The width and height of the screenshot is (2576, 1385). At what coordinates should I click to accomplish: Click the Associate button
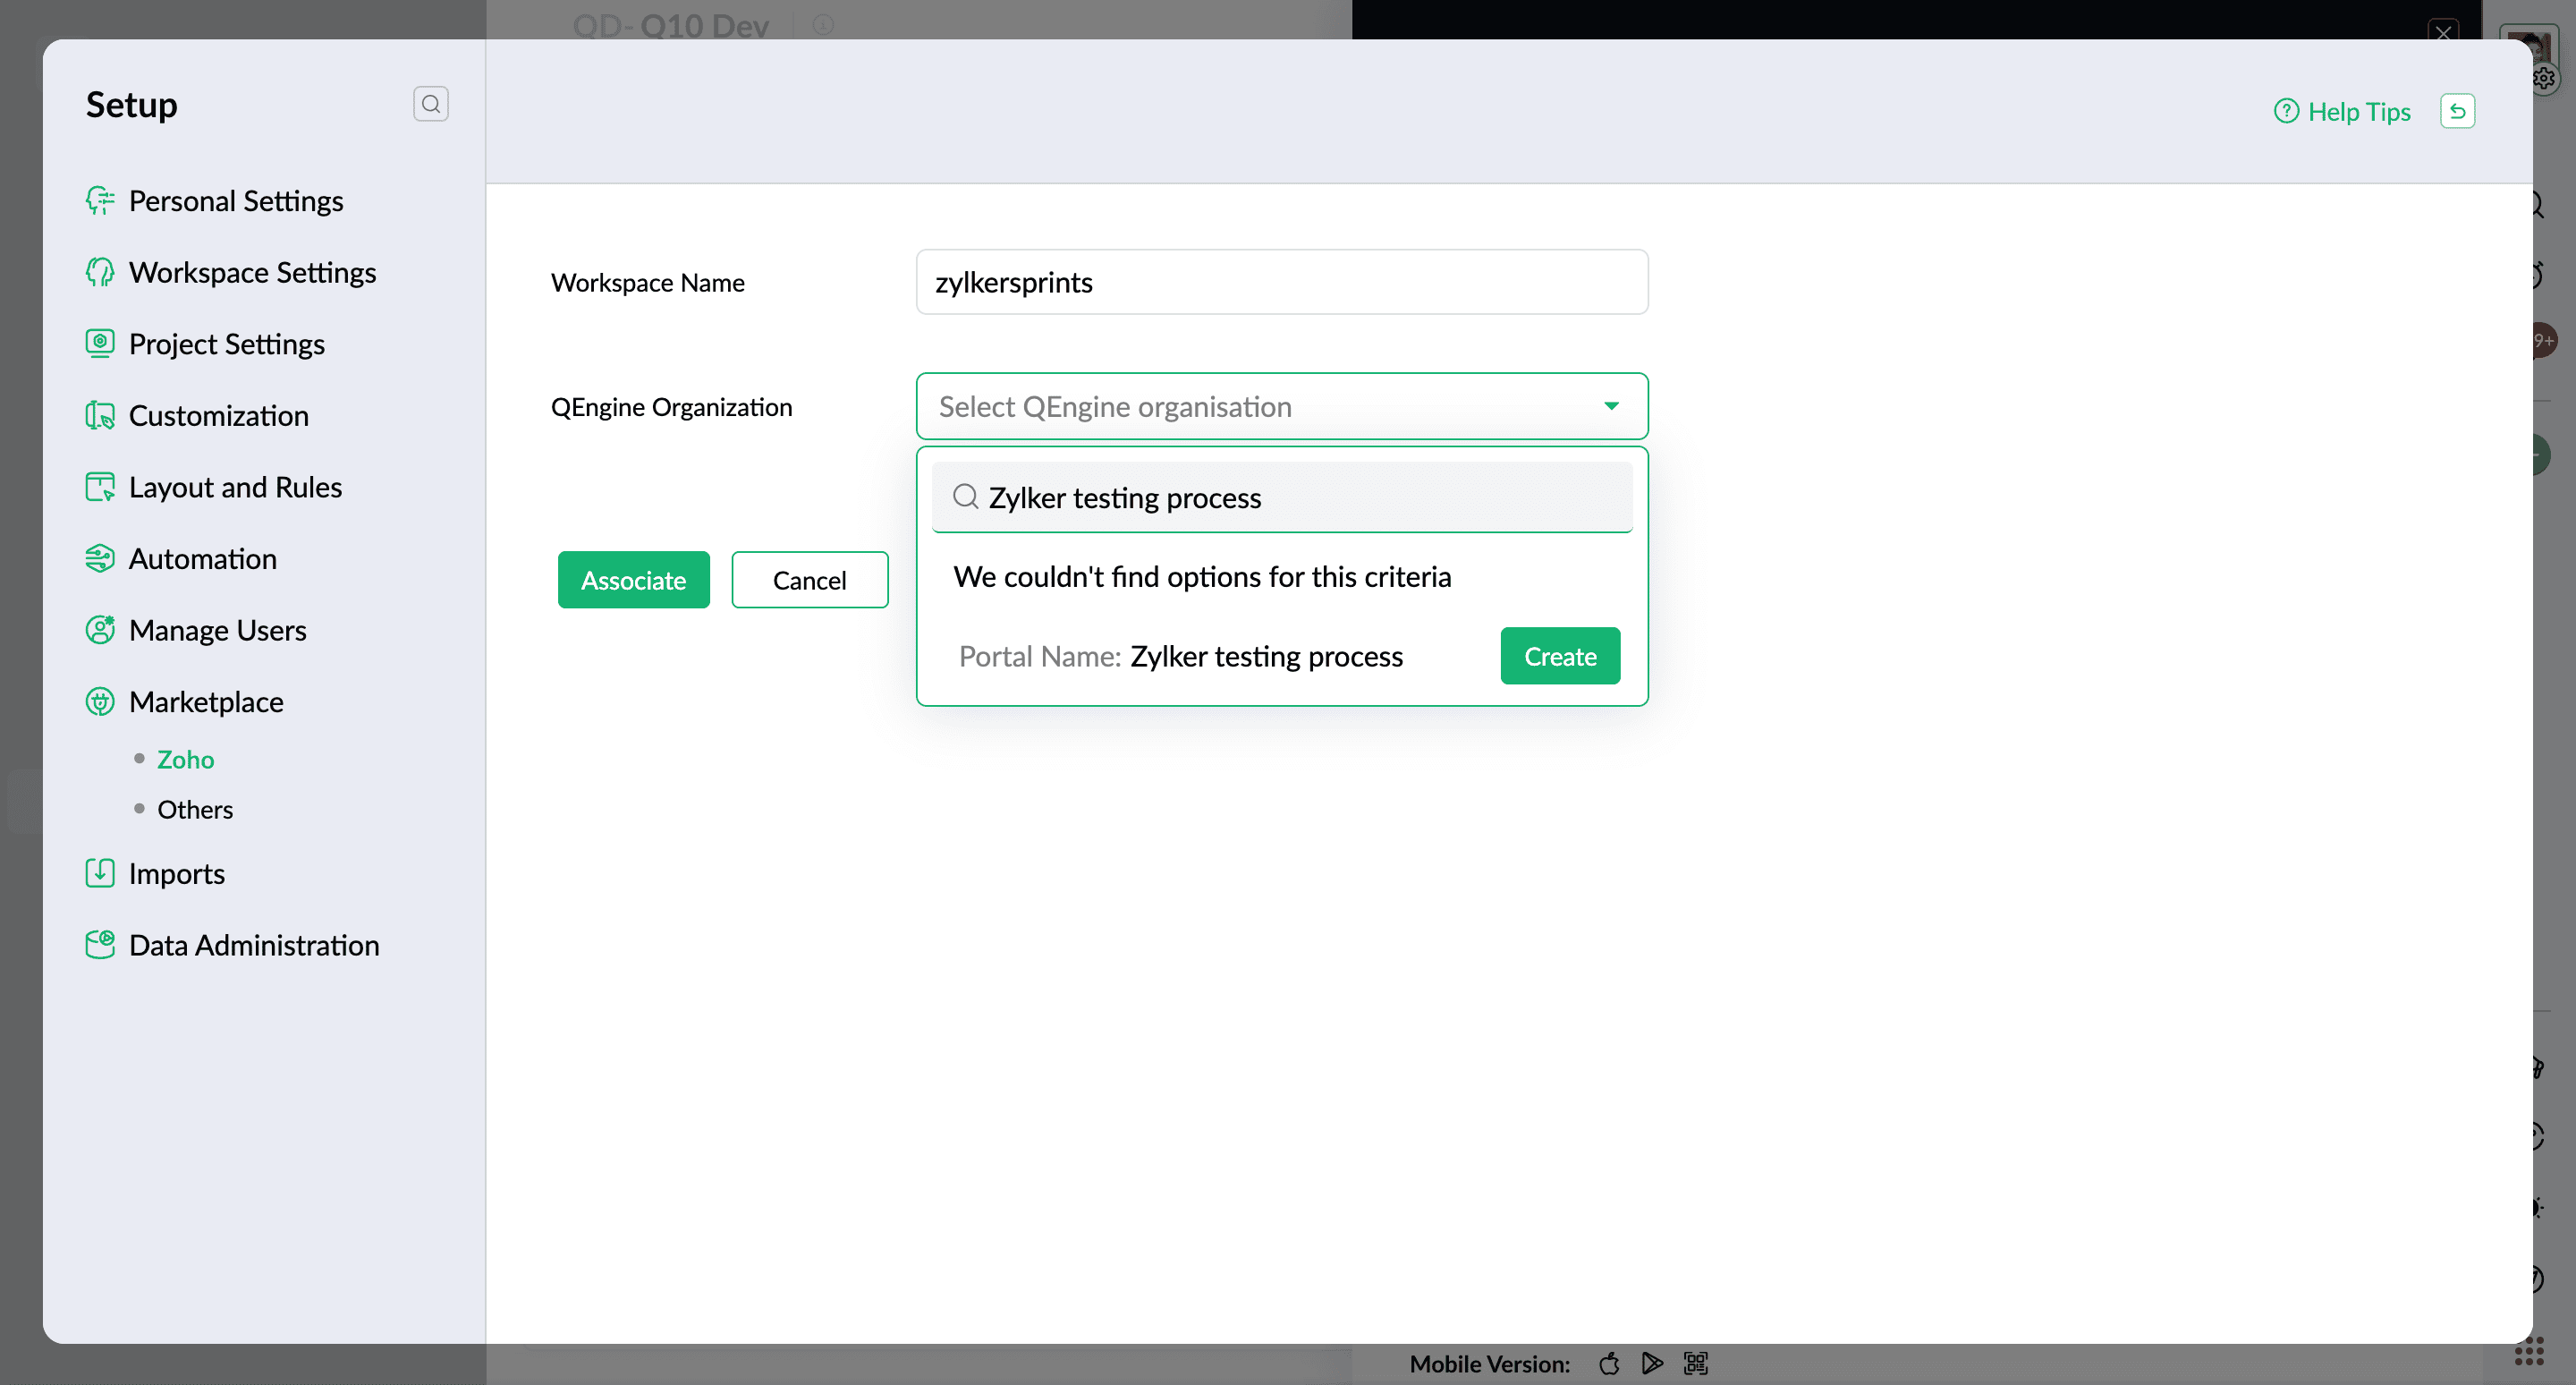(633, 580)
